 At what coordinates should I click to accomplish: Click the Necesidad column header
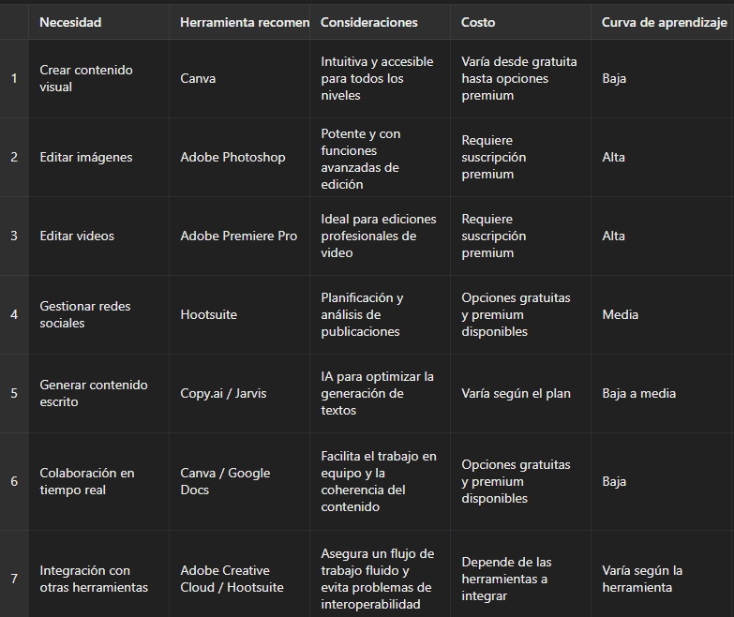click(70, 22)
